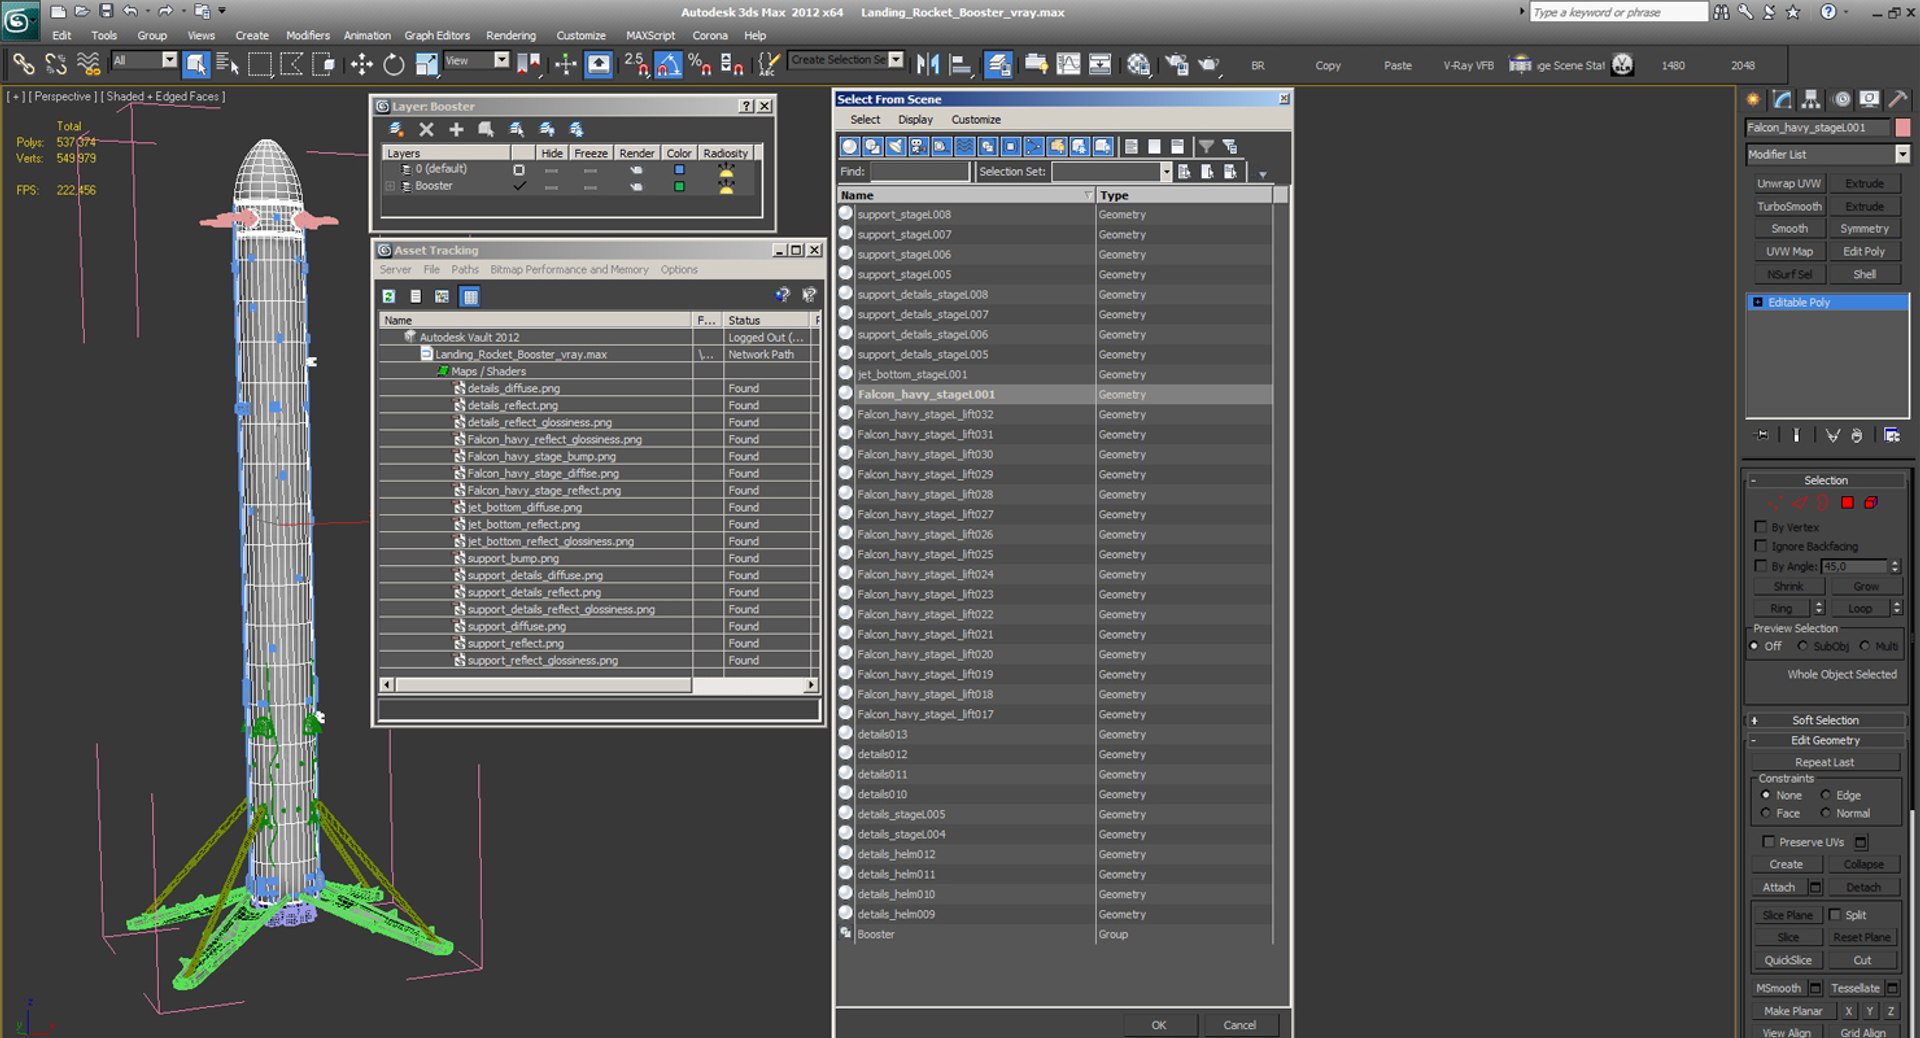The width and height of the screenshot is (1920, 1038).
Task: Create a new layer with the plus icon
Action: coord(456,129)
